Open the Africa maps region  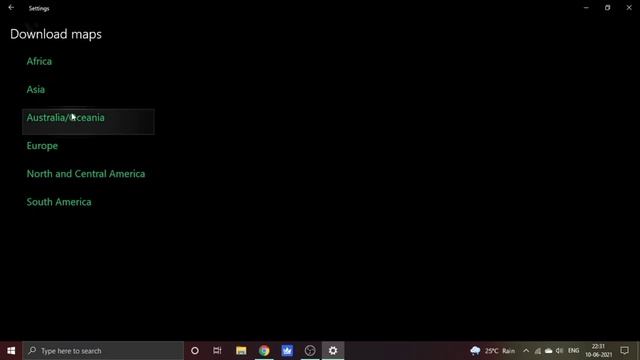[x=39, y=61]
